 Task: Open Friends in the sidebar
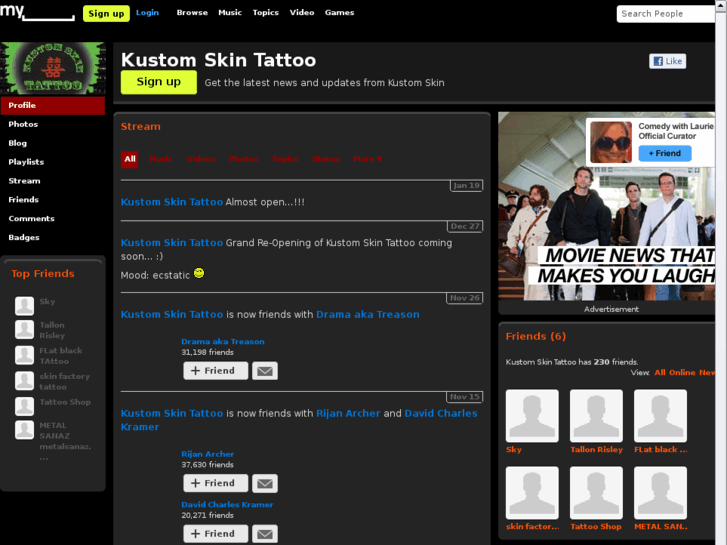pyautogui.click(x=23, y=200)
